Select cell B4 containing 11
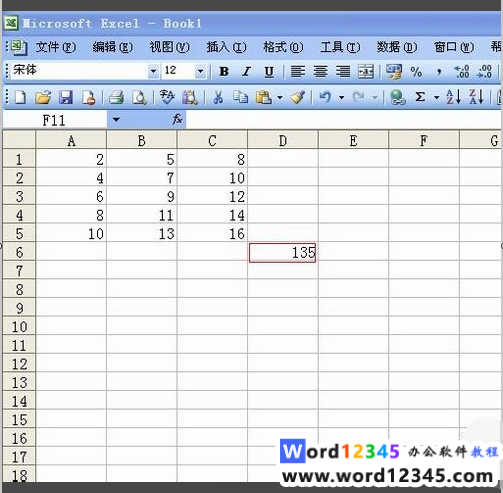 tap(141, 215)
